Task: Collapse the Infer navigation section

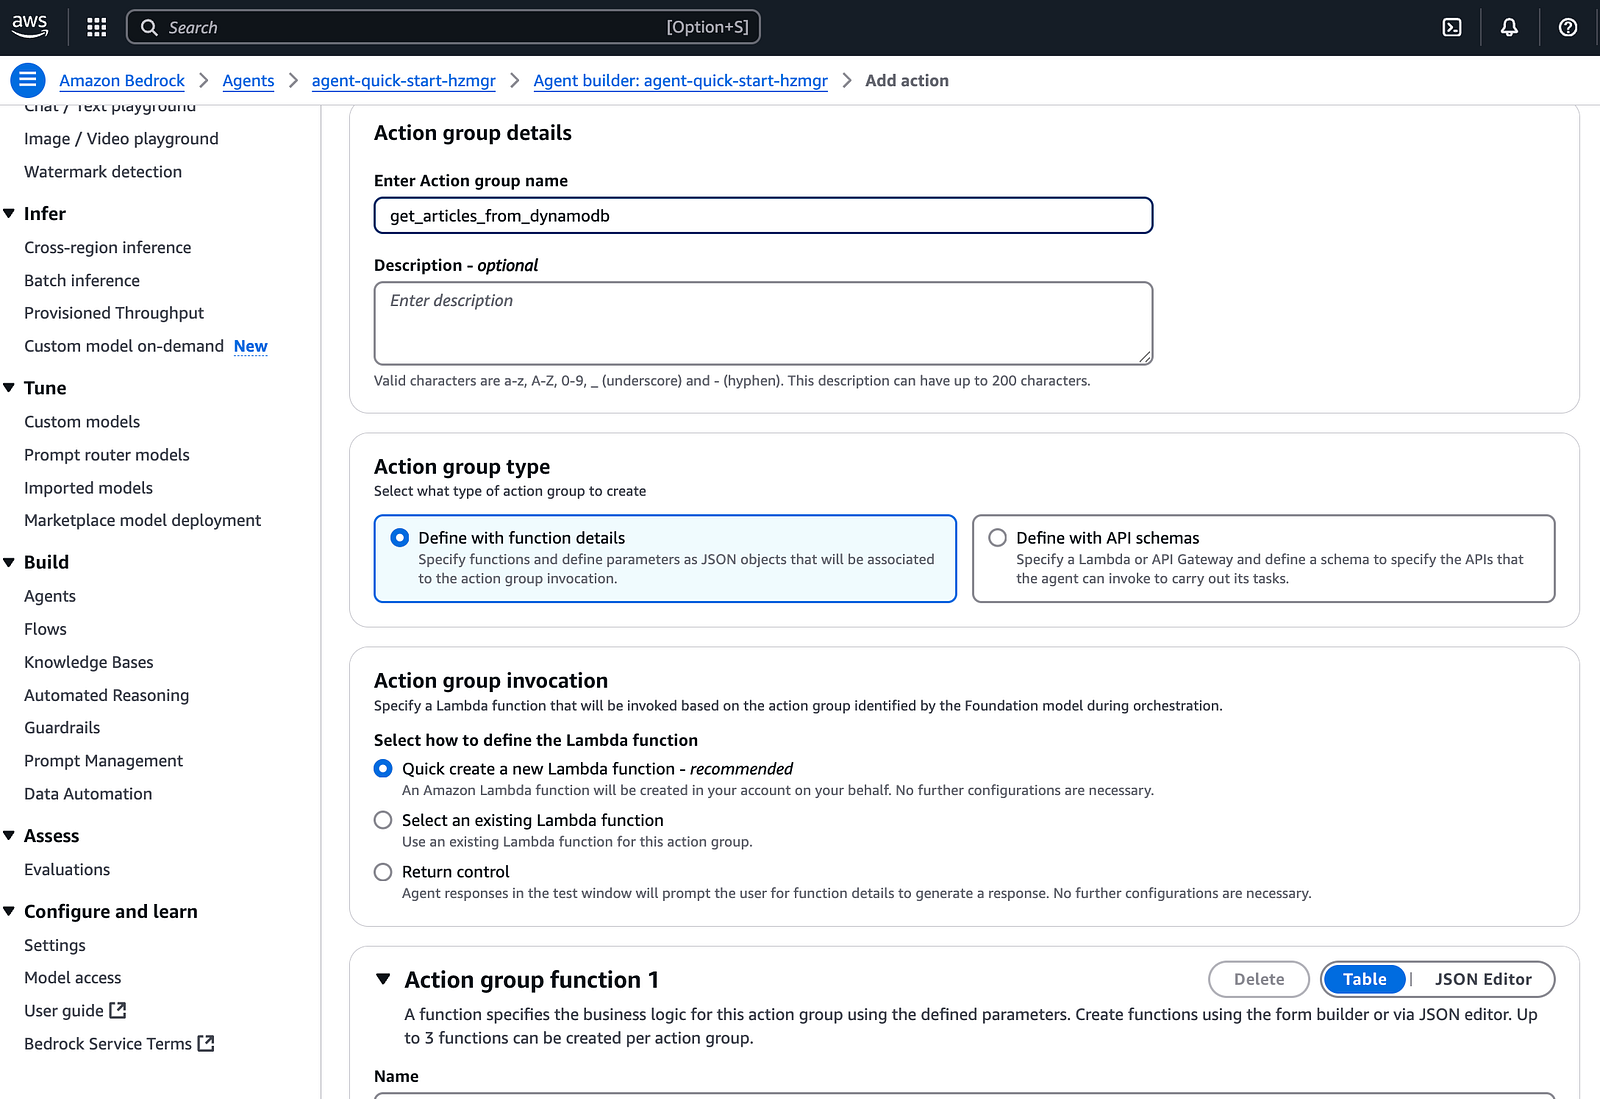Action: pos(9,213)
